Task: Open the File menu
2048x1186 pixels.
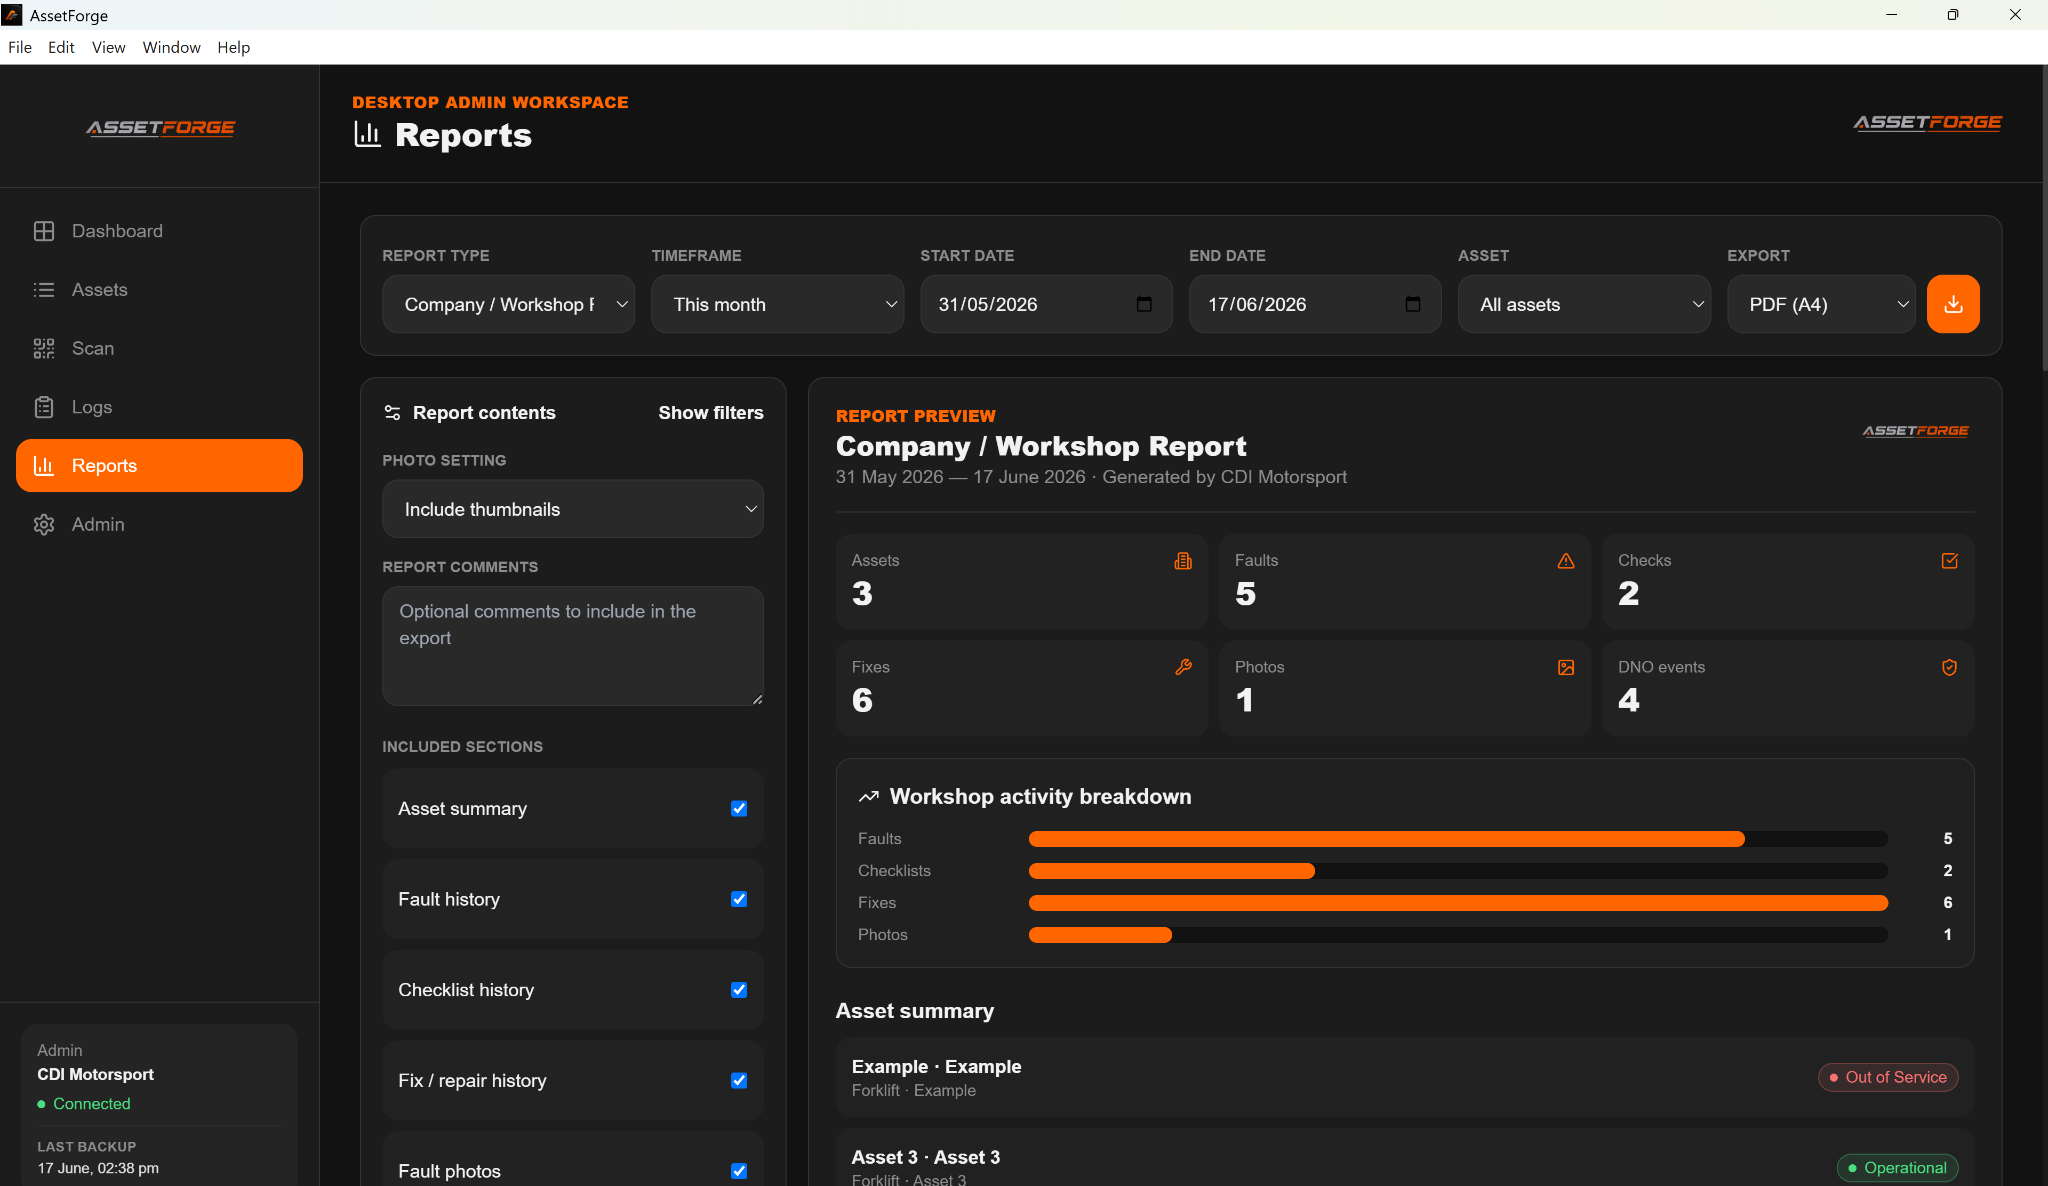Action: (20, 47)
